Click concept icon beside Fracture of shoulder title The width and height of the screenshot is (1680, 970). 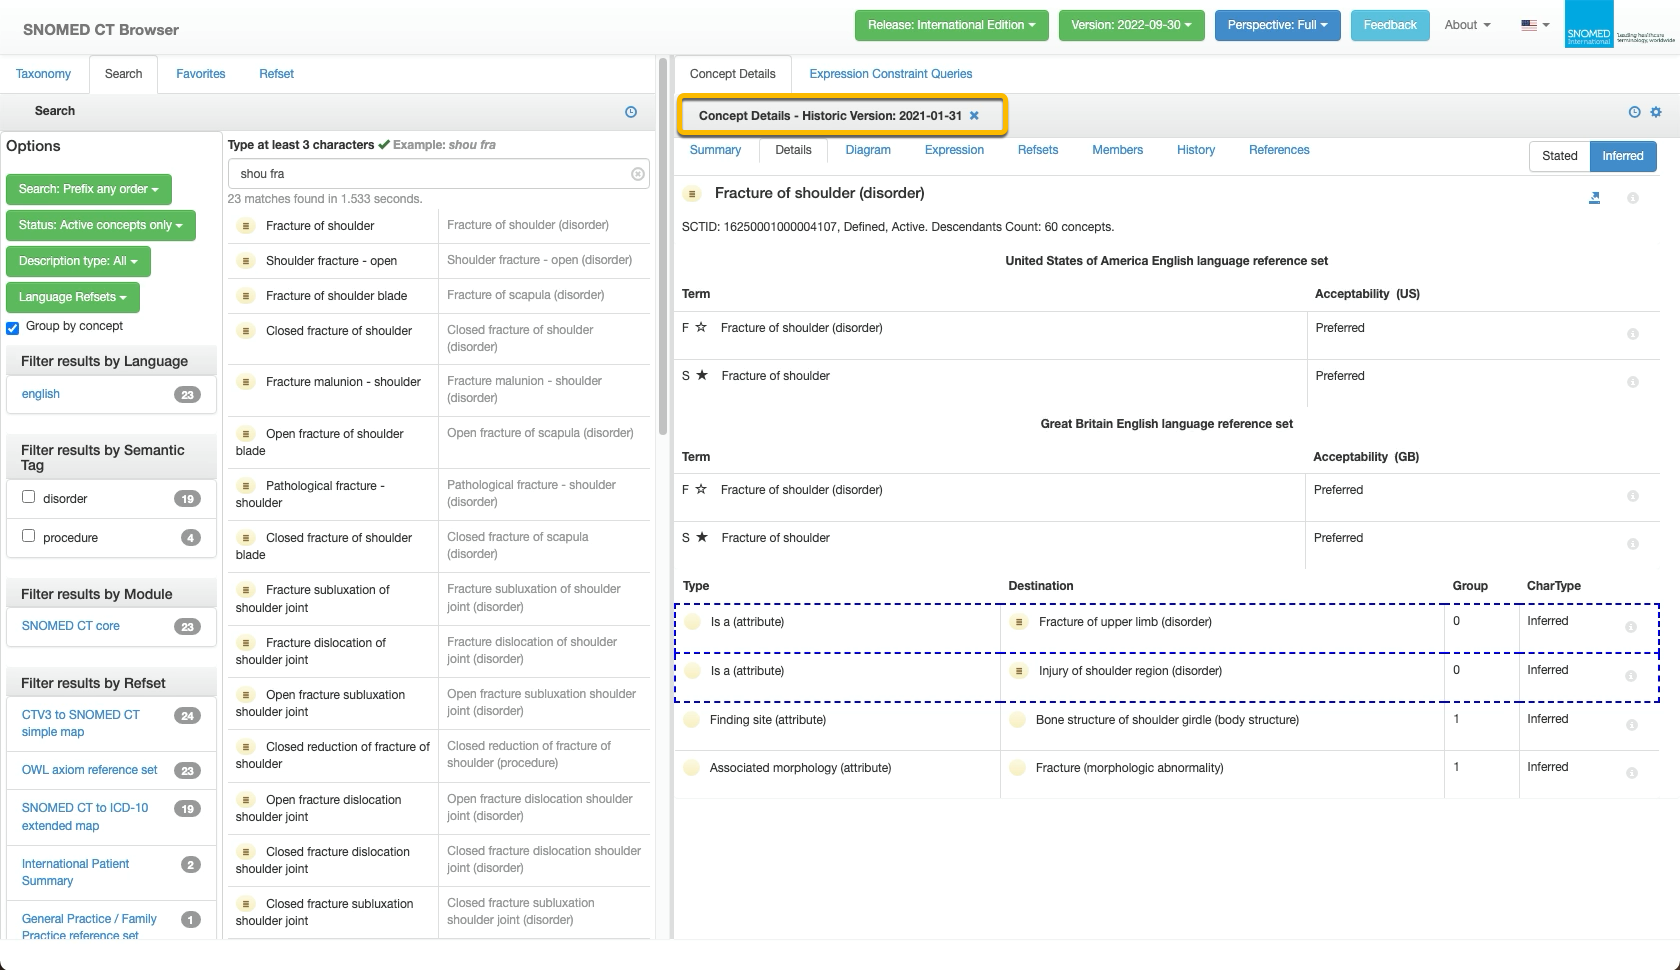[x=692, y=194]
